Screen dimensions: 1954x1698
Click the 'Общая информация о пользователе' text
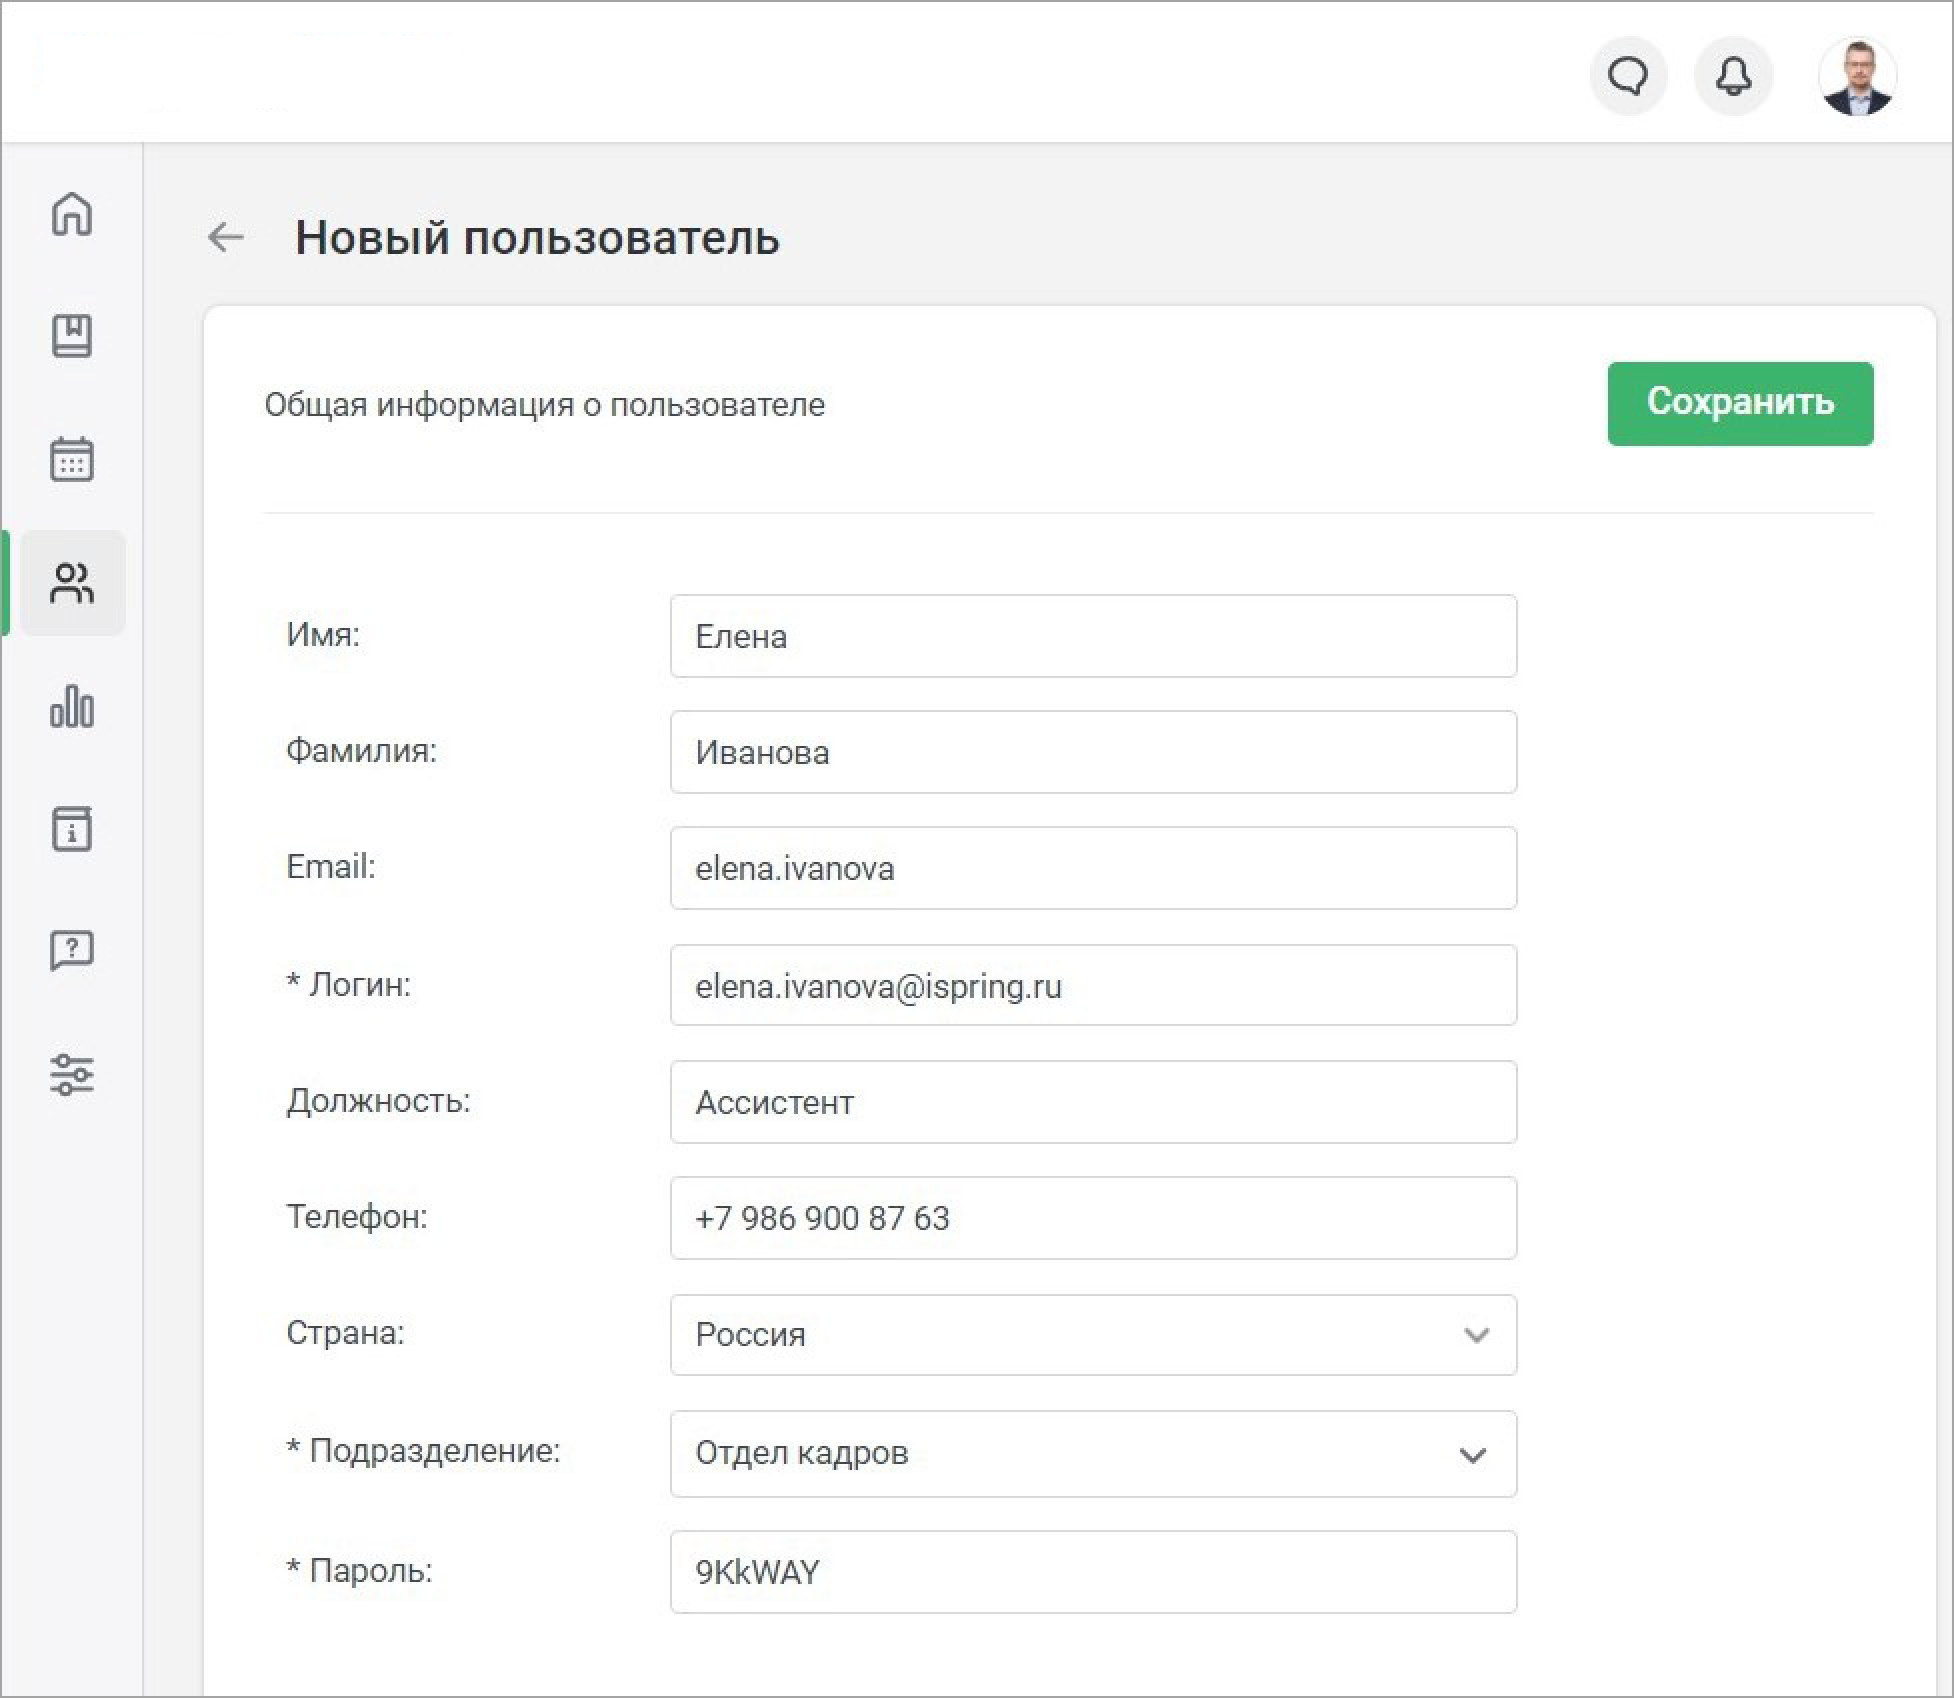pyautogui.click(x=545, y=405)
